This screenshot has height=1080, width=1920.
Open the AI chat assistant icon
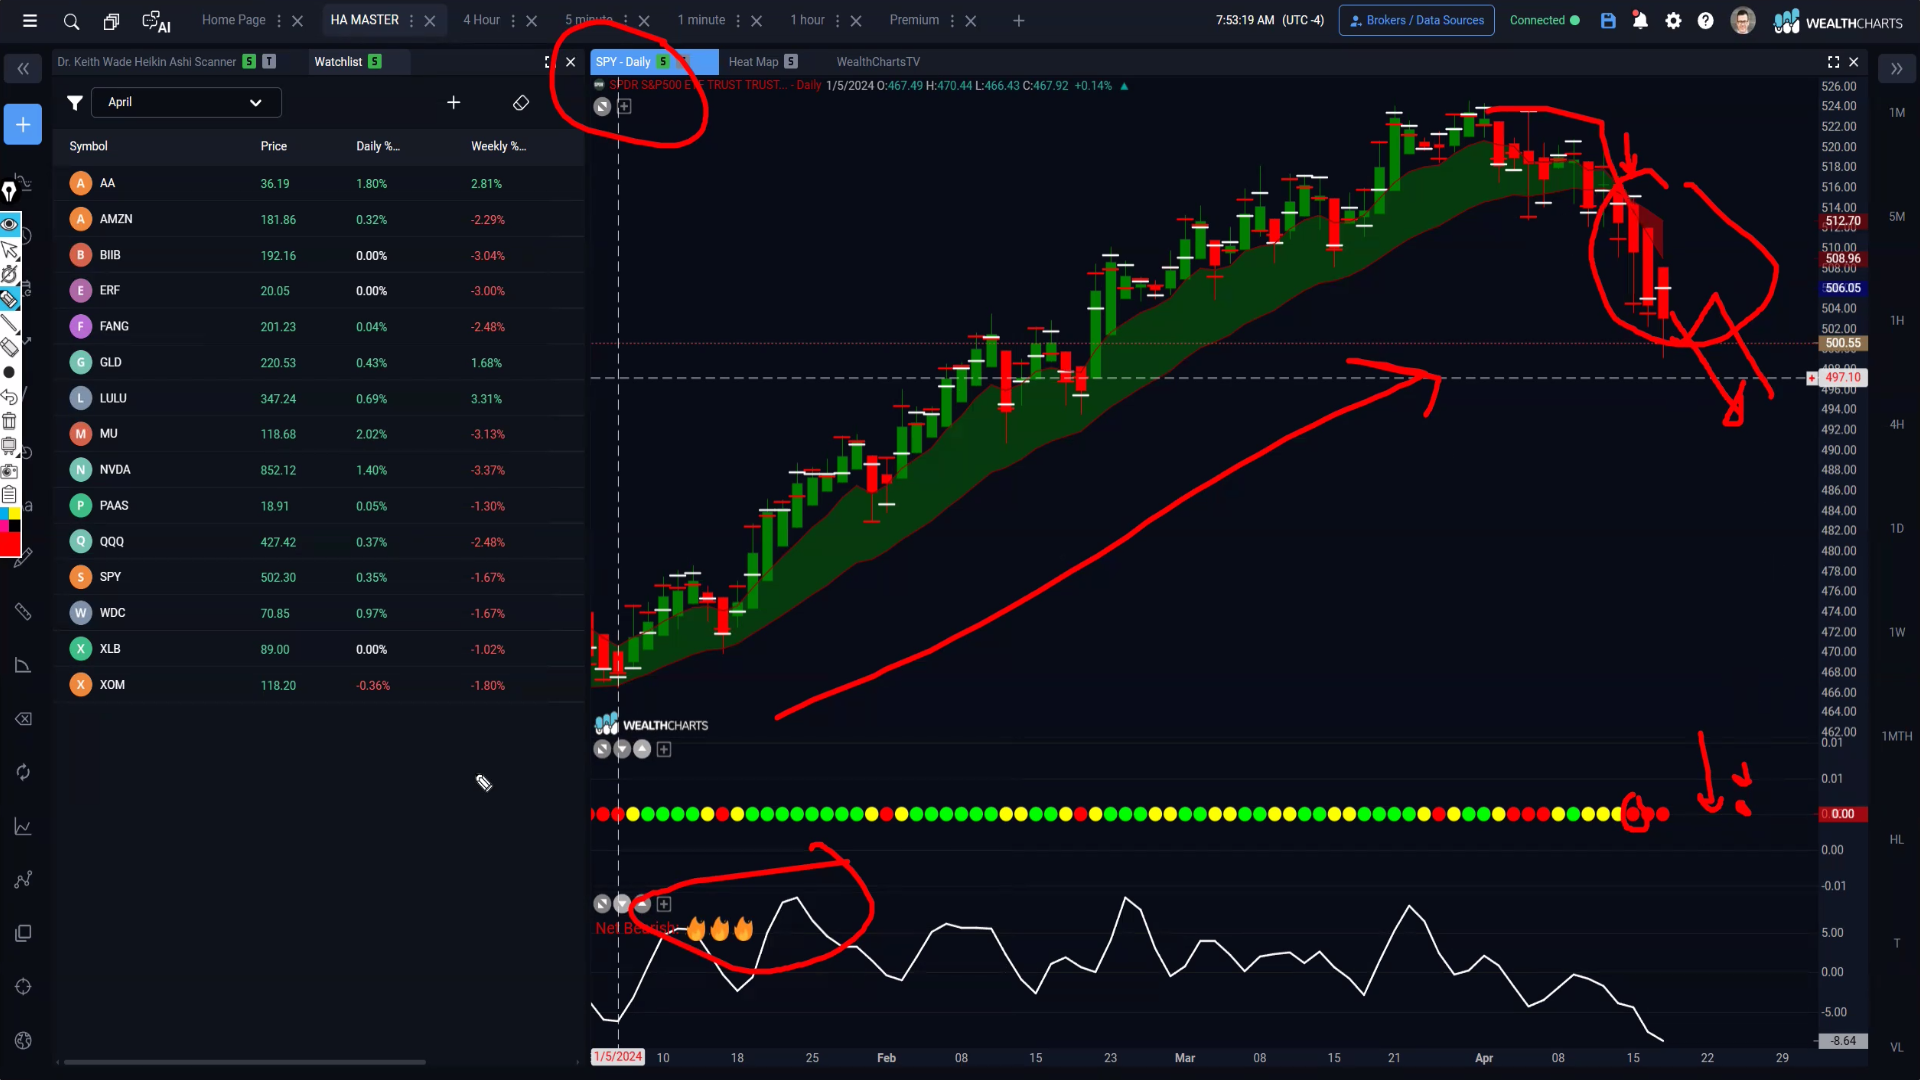pyautogui.click(x=156, y=21)
